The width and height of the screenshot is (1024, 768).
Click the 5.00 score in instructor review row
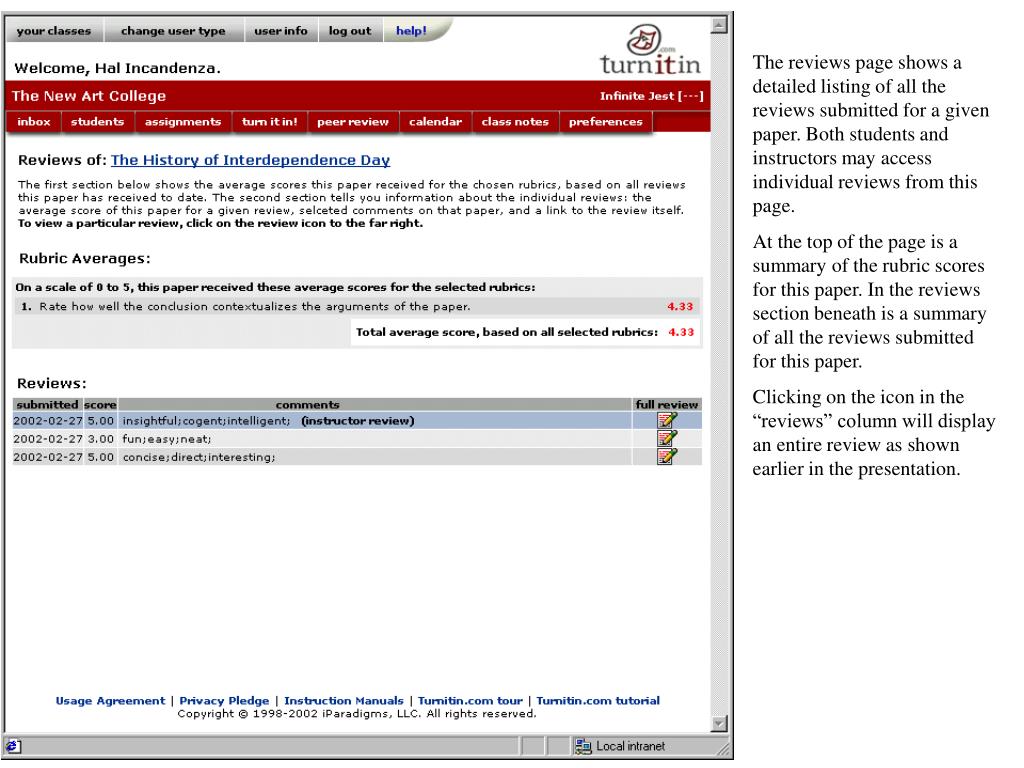pos(101,421)
